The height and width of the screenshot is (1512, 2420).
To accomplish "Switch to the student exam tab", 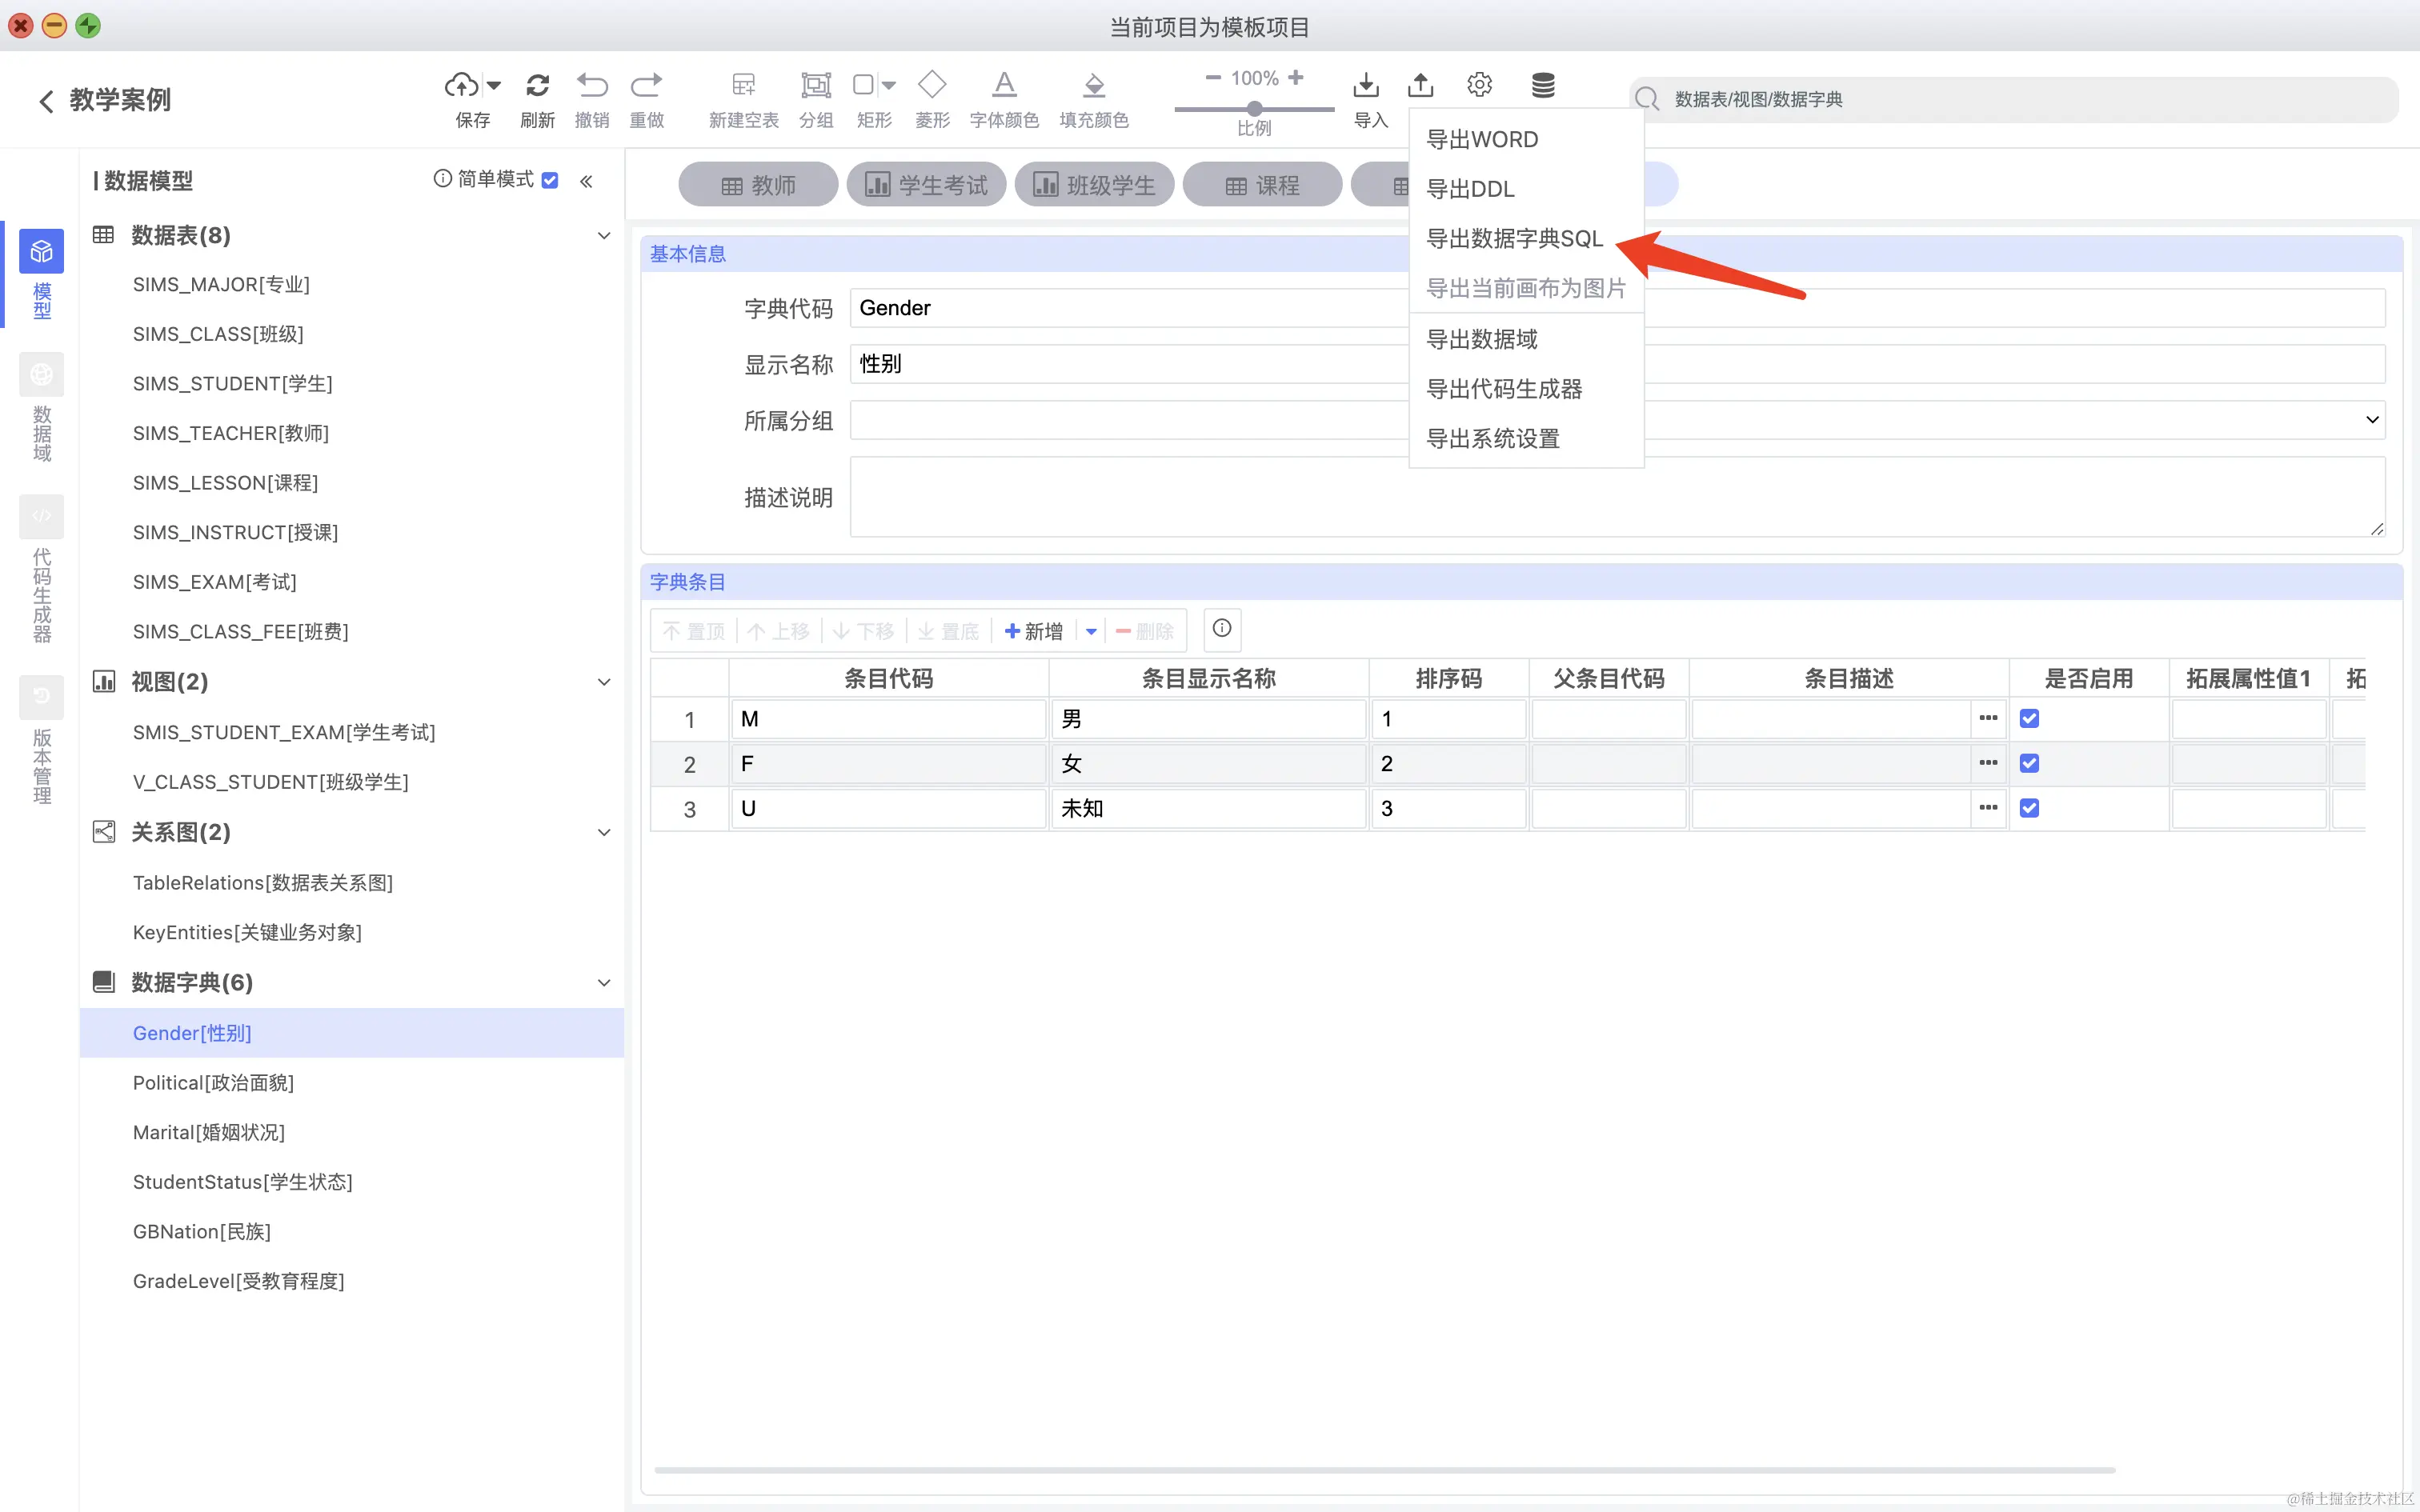I will click(x=926, y=185).
